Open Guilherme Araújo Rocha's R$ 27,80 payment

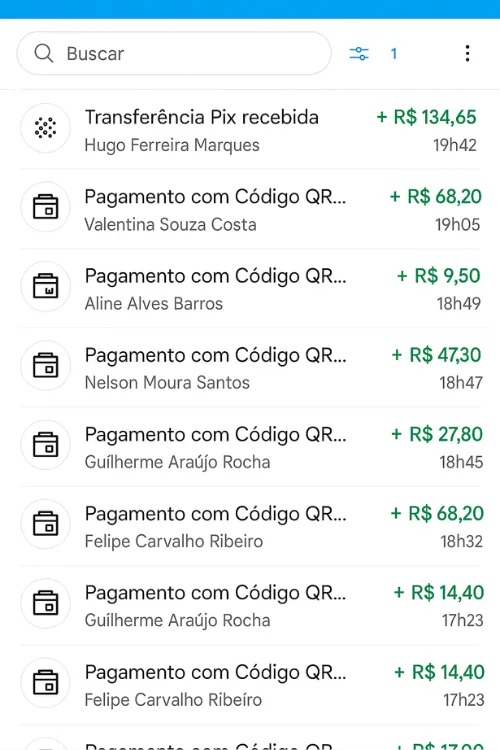(x=250, y=447)
